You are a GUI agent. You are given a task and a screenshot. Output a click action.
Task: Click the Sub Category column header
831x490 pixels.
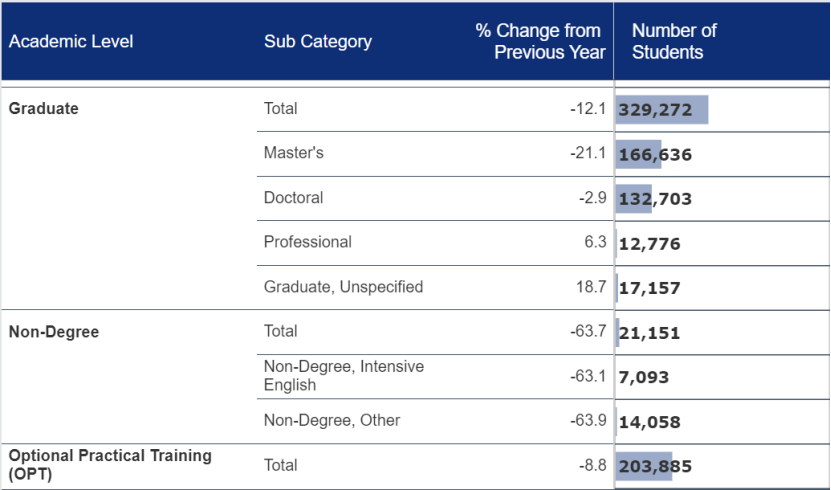point(318,42)
